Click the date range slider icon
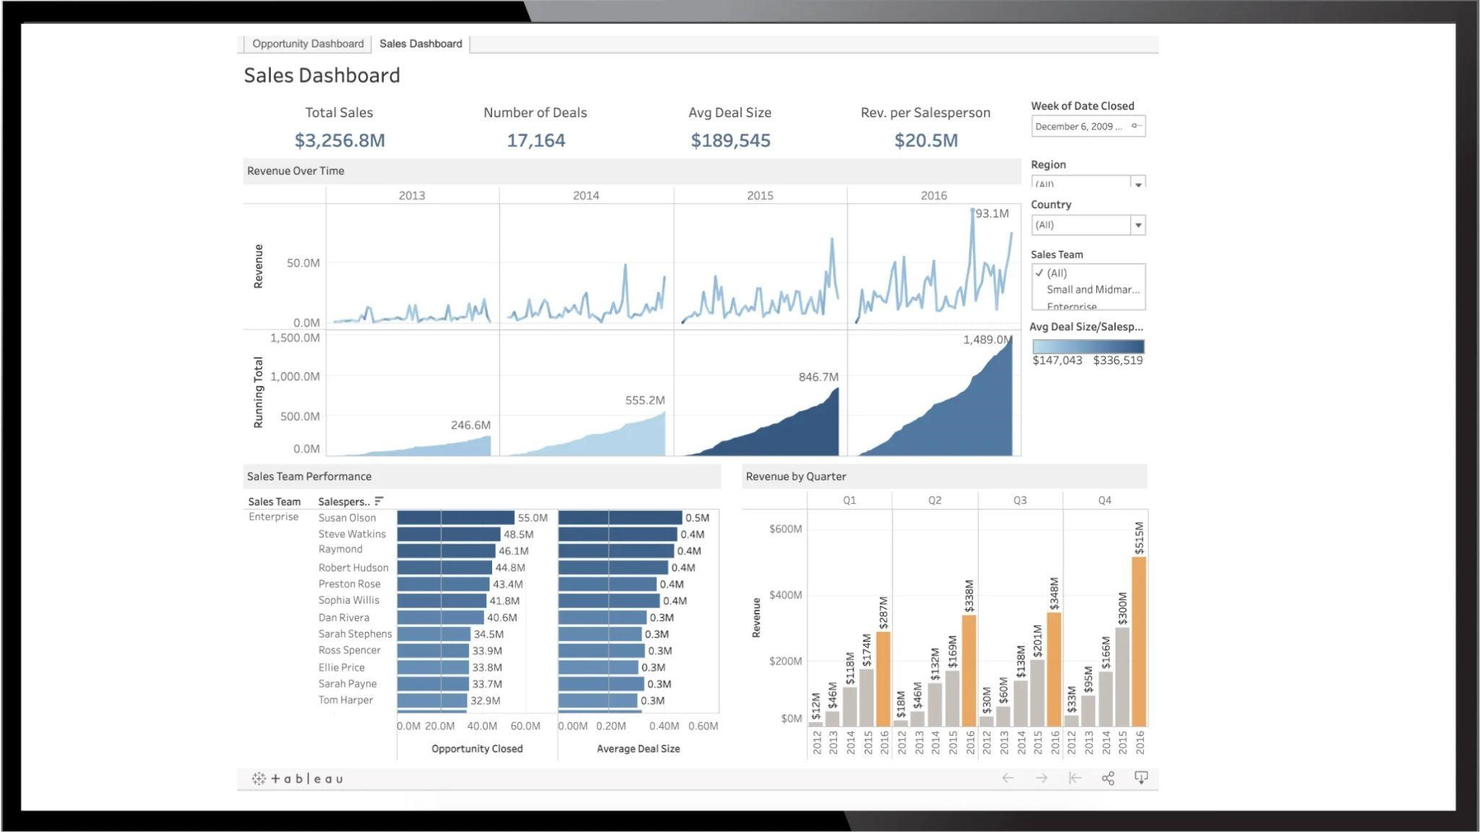This screenshot has width=1480, height=832. pos(1135,126)
